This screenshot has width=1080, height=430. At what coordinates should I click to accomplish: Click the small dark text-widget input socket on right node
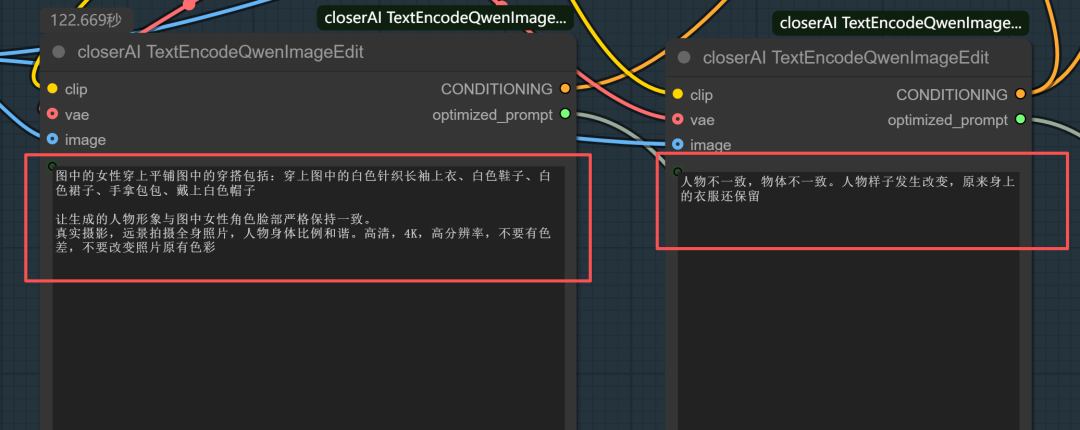678,172
